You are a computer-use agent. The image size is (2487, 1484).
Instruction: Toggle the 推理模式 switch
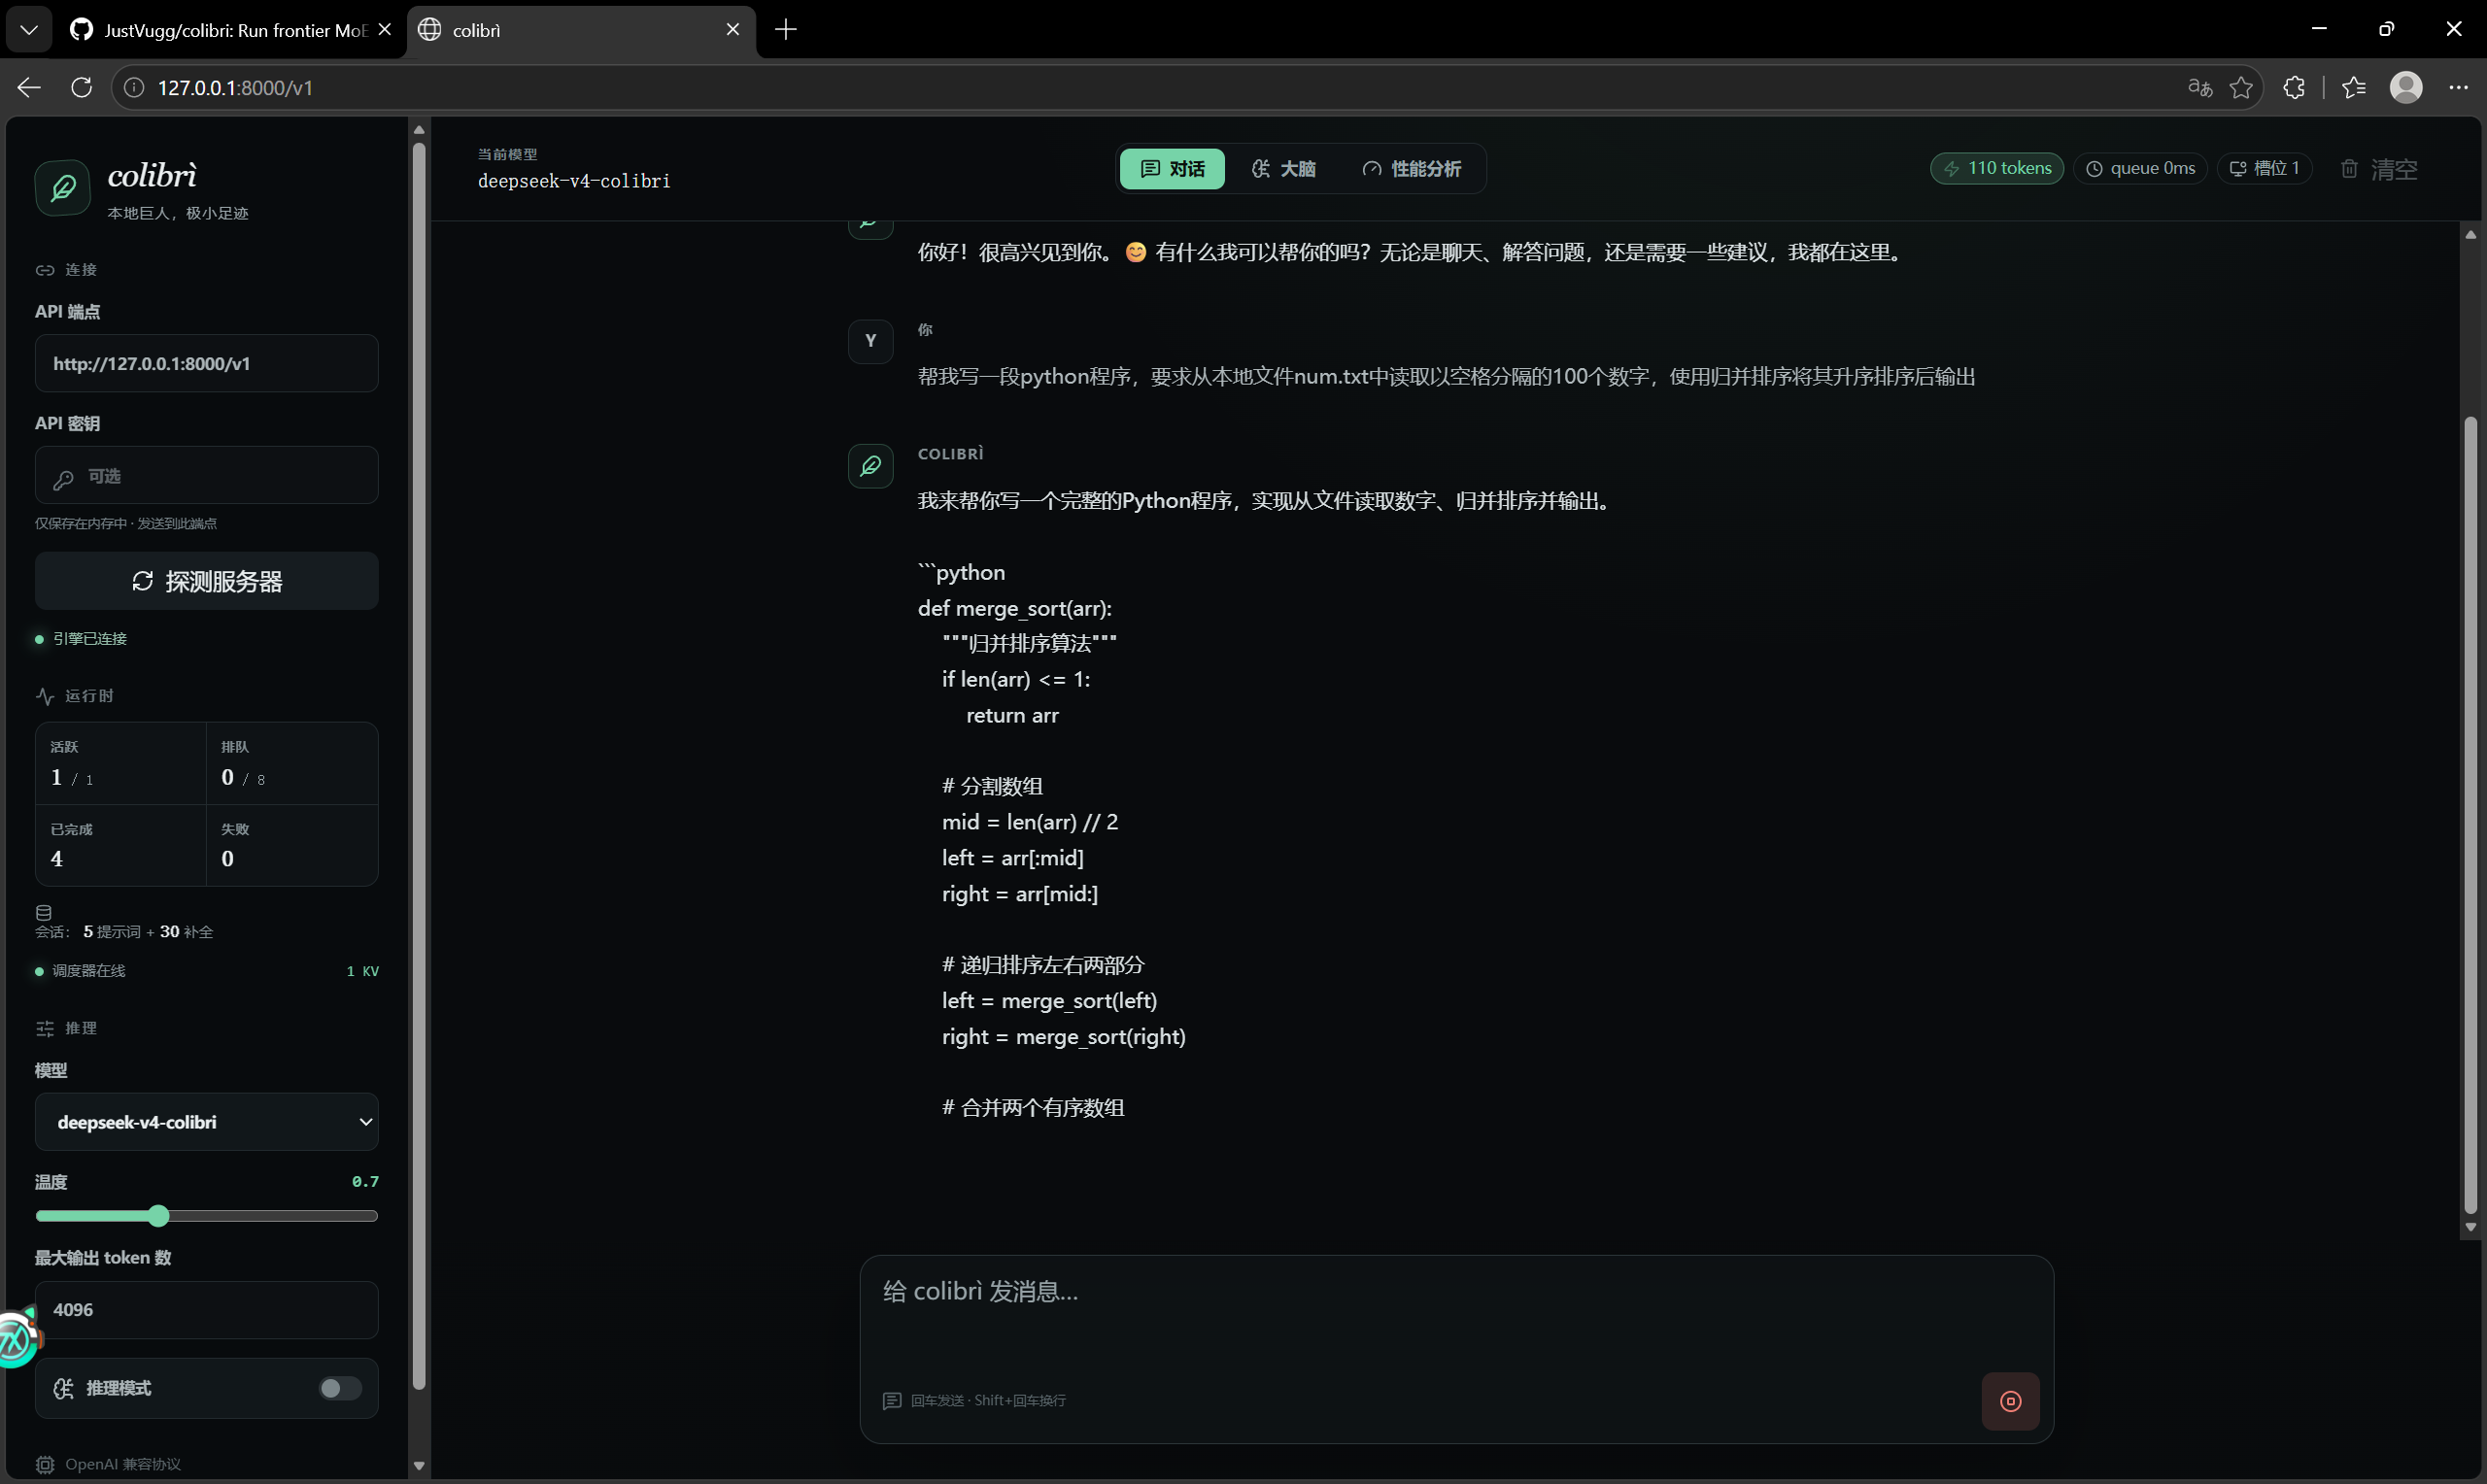tap(340, 1388)
